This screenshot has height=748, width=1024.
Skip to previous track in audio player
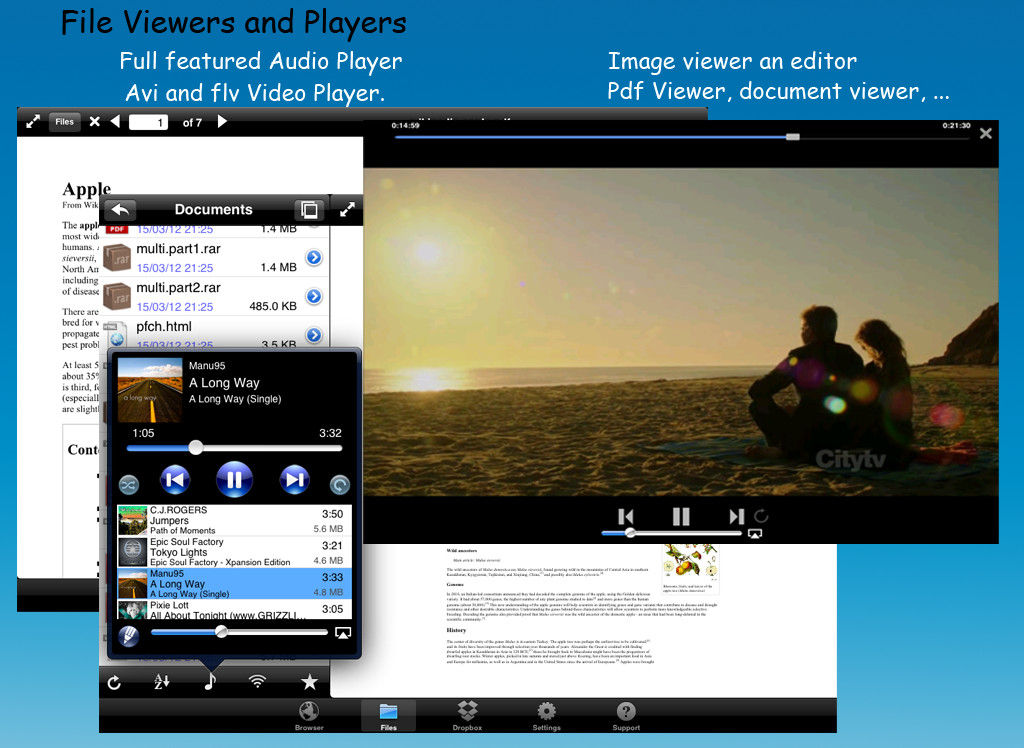tap(175, 480)
